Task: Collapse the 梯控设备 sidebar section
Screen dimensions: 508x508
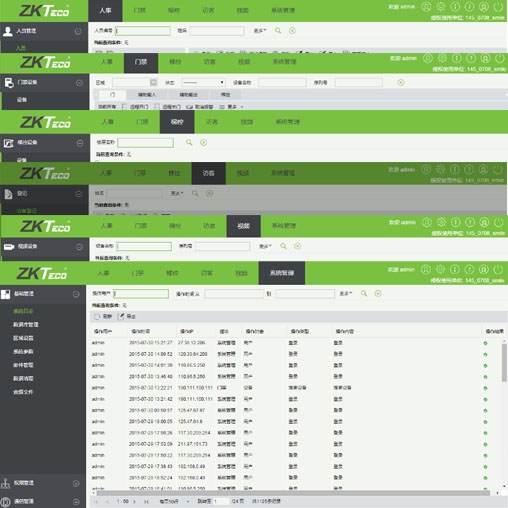Action: (80, 143)
